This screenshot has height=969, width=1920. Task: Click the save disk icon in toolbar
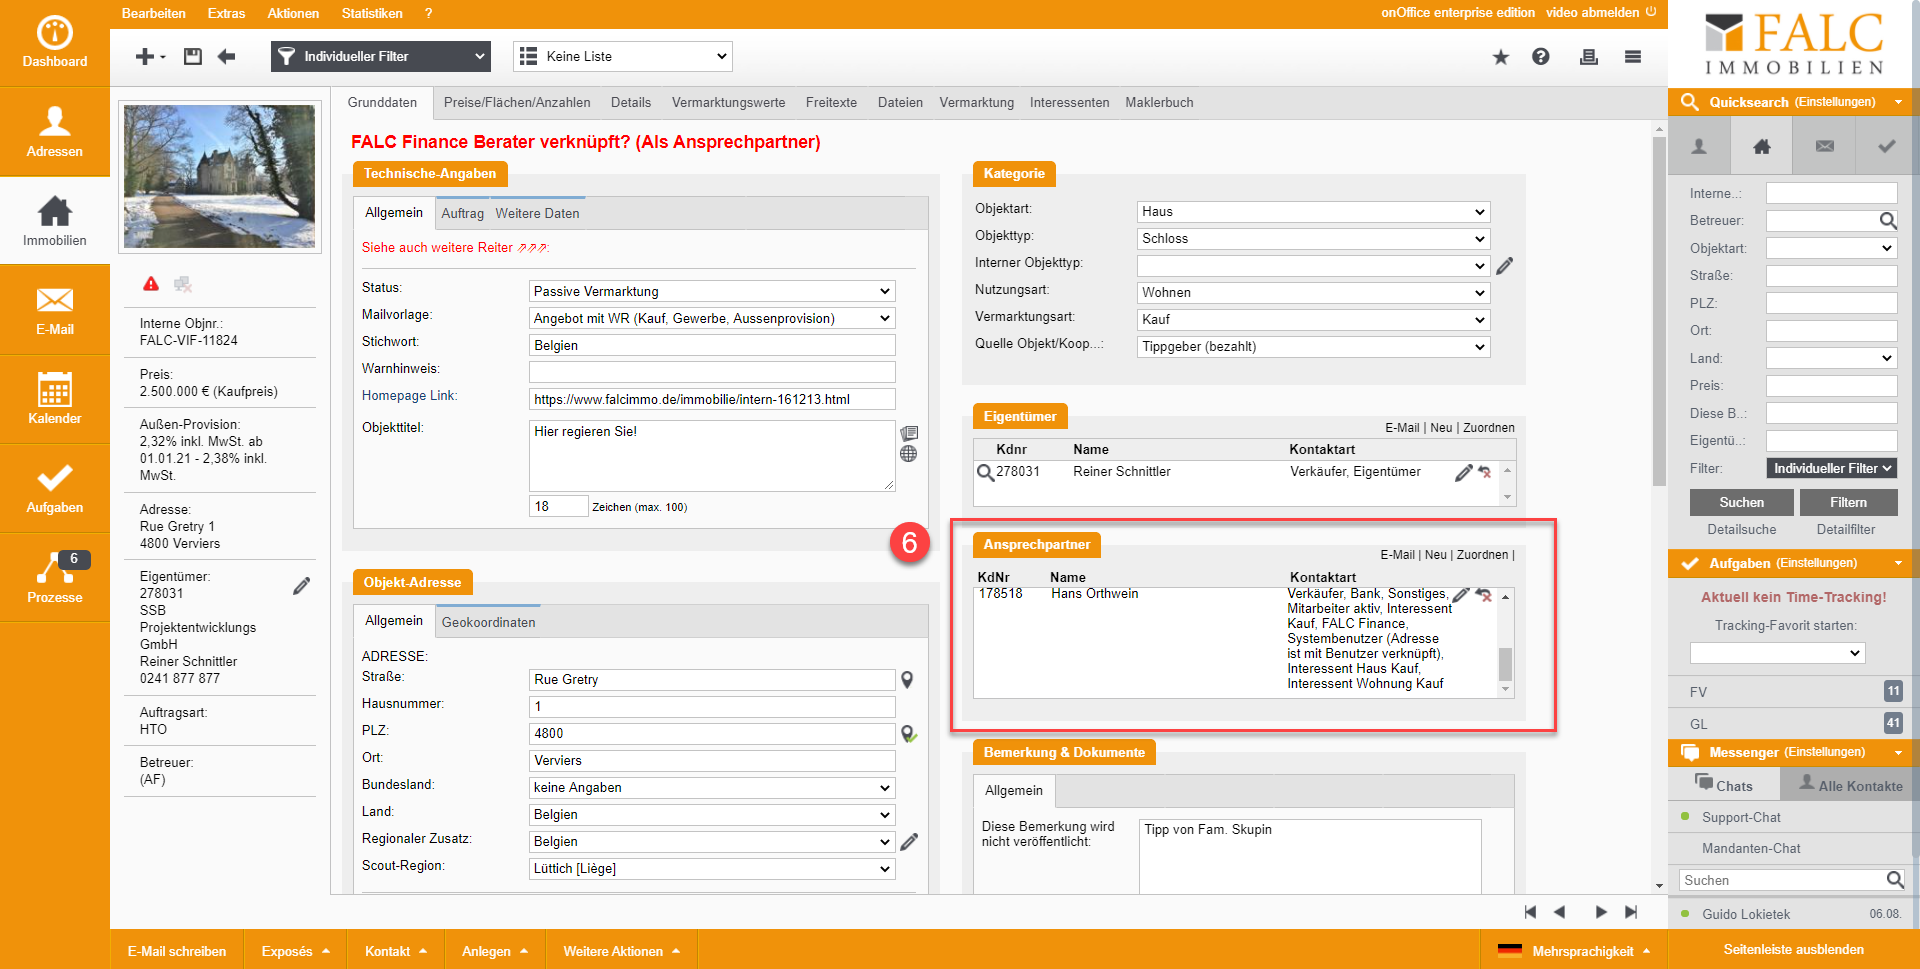click(x=193, y=57)
